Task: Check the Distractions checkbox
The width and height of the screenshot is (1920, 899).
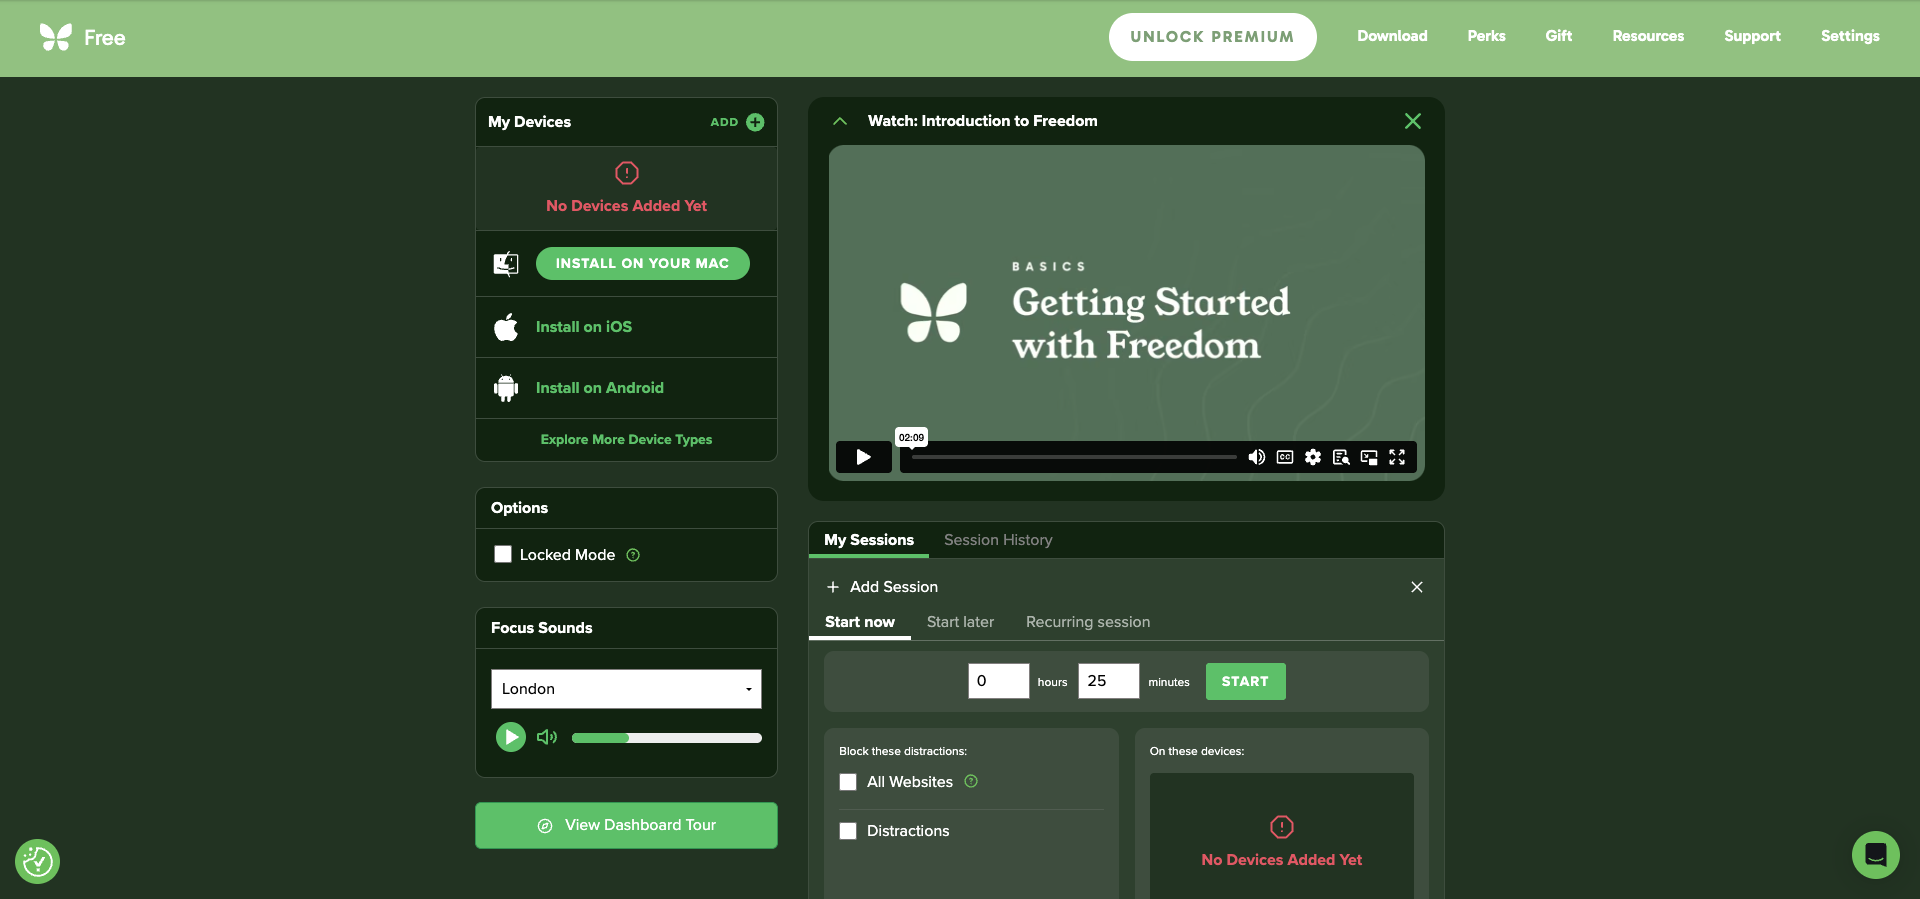Action: pyautogui.click(x=848, y=831)
